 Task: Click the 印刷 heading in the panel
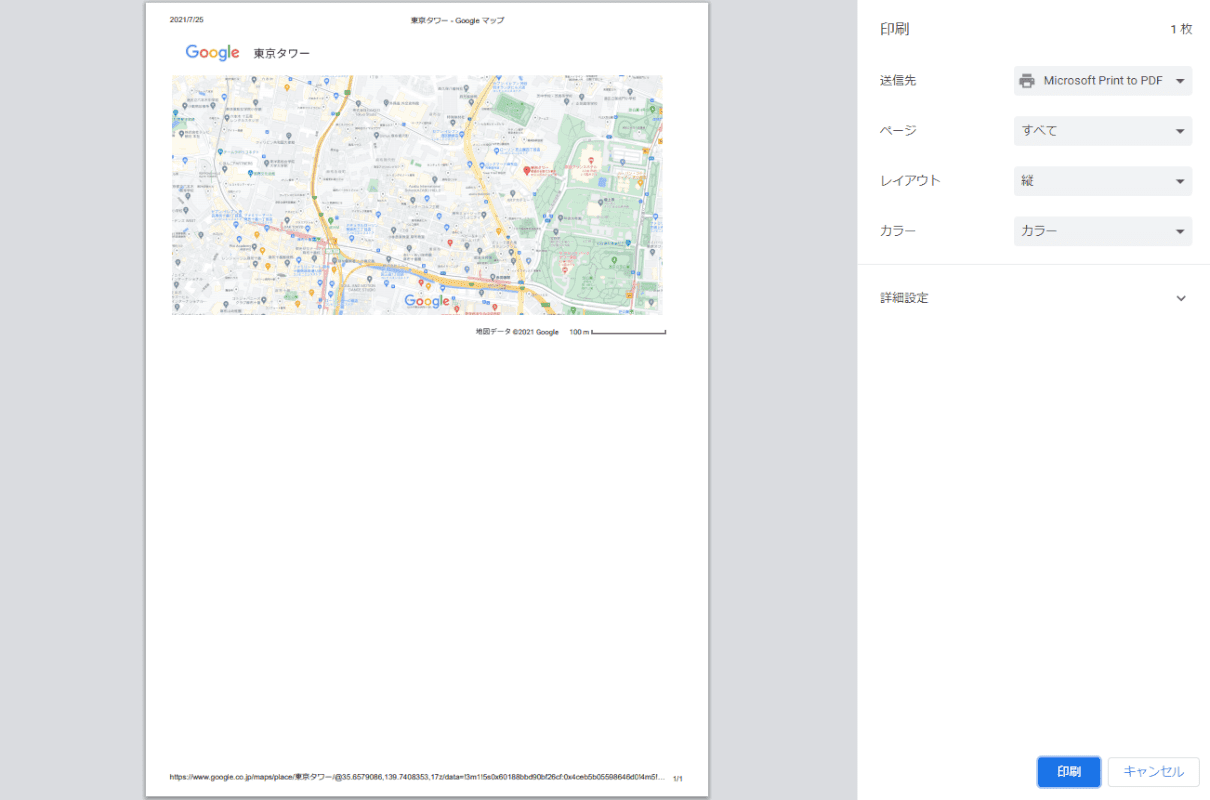pyautogui.click(x=894, y=29)
